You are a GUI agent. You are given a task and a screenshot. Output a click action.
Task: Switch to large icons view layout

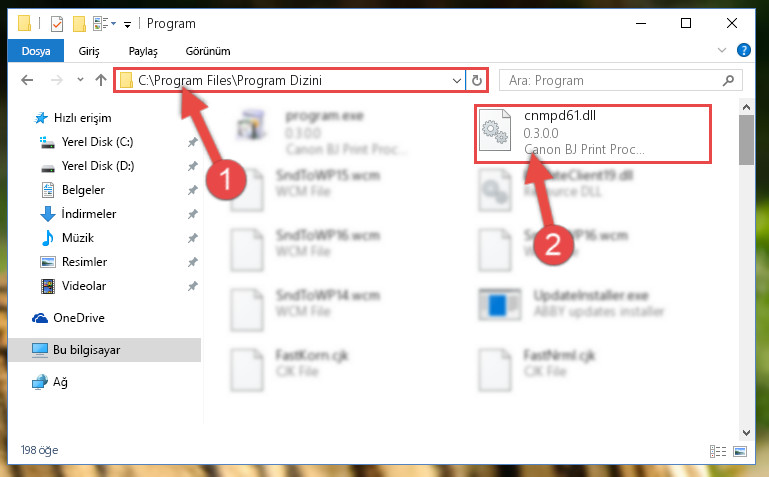[740, 451]
